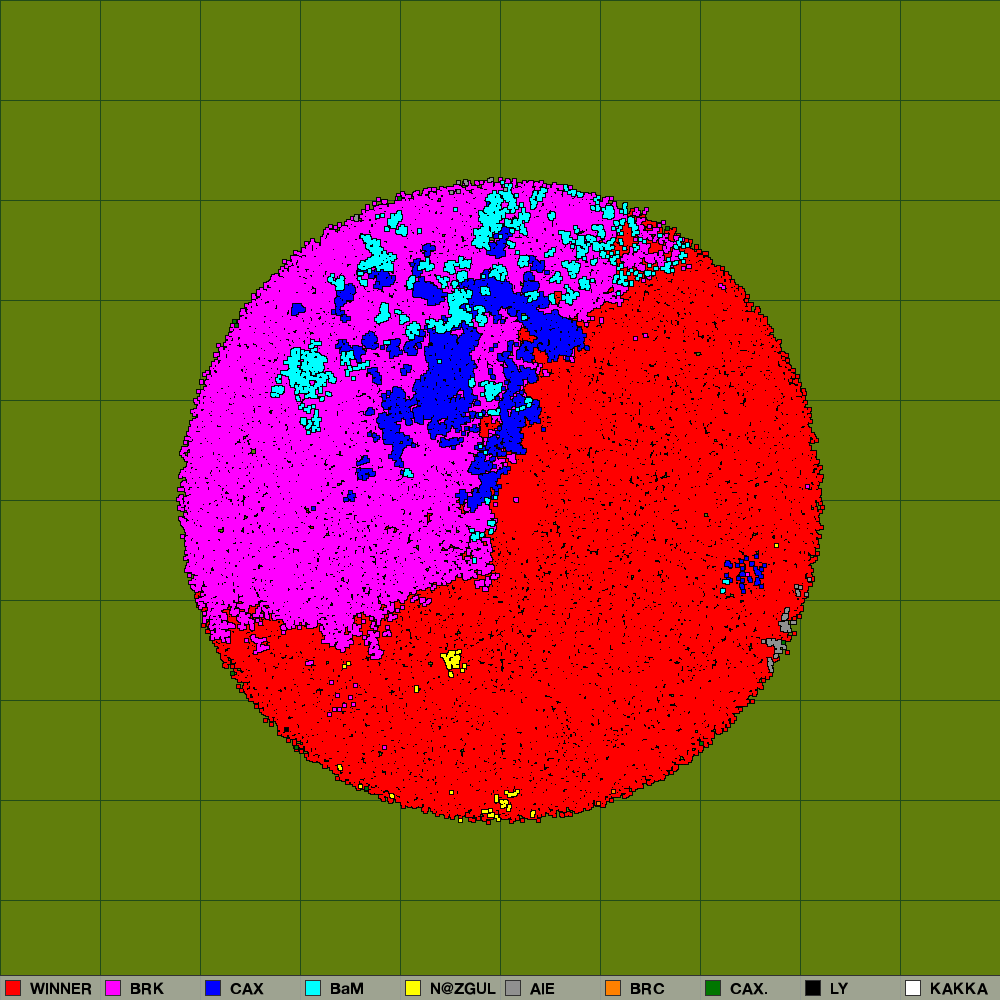Click the white KAKKA legend swatch
Image resolution: width=1000 pixels, height=1000 pixels.
pos(913,988)
